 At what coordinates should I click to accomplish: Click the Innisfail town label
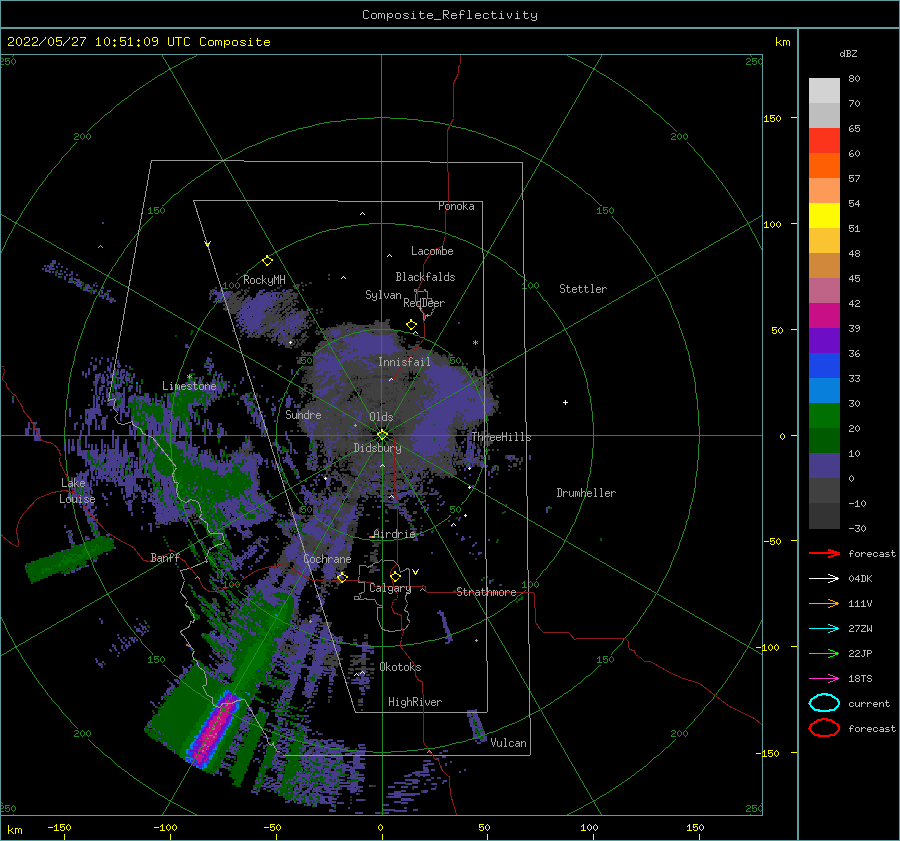coord(404,362)
